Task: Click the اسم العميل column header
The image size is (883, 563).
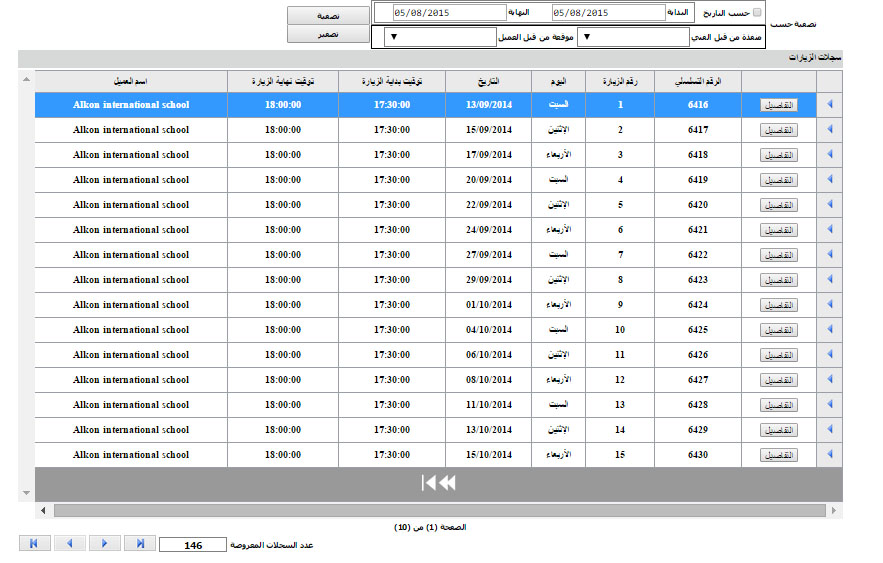Action: pyautogui.click(x=131, y=81)
